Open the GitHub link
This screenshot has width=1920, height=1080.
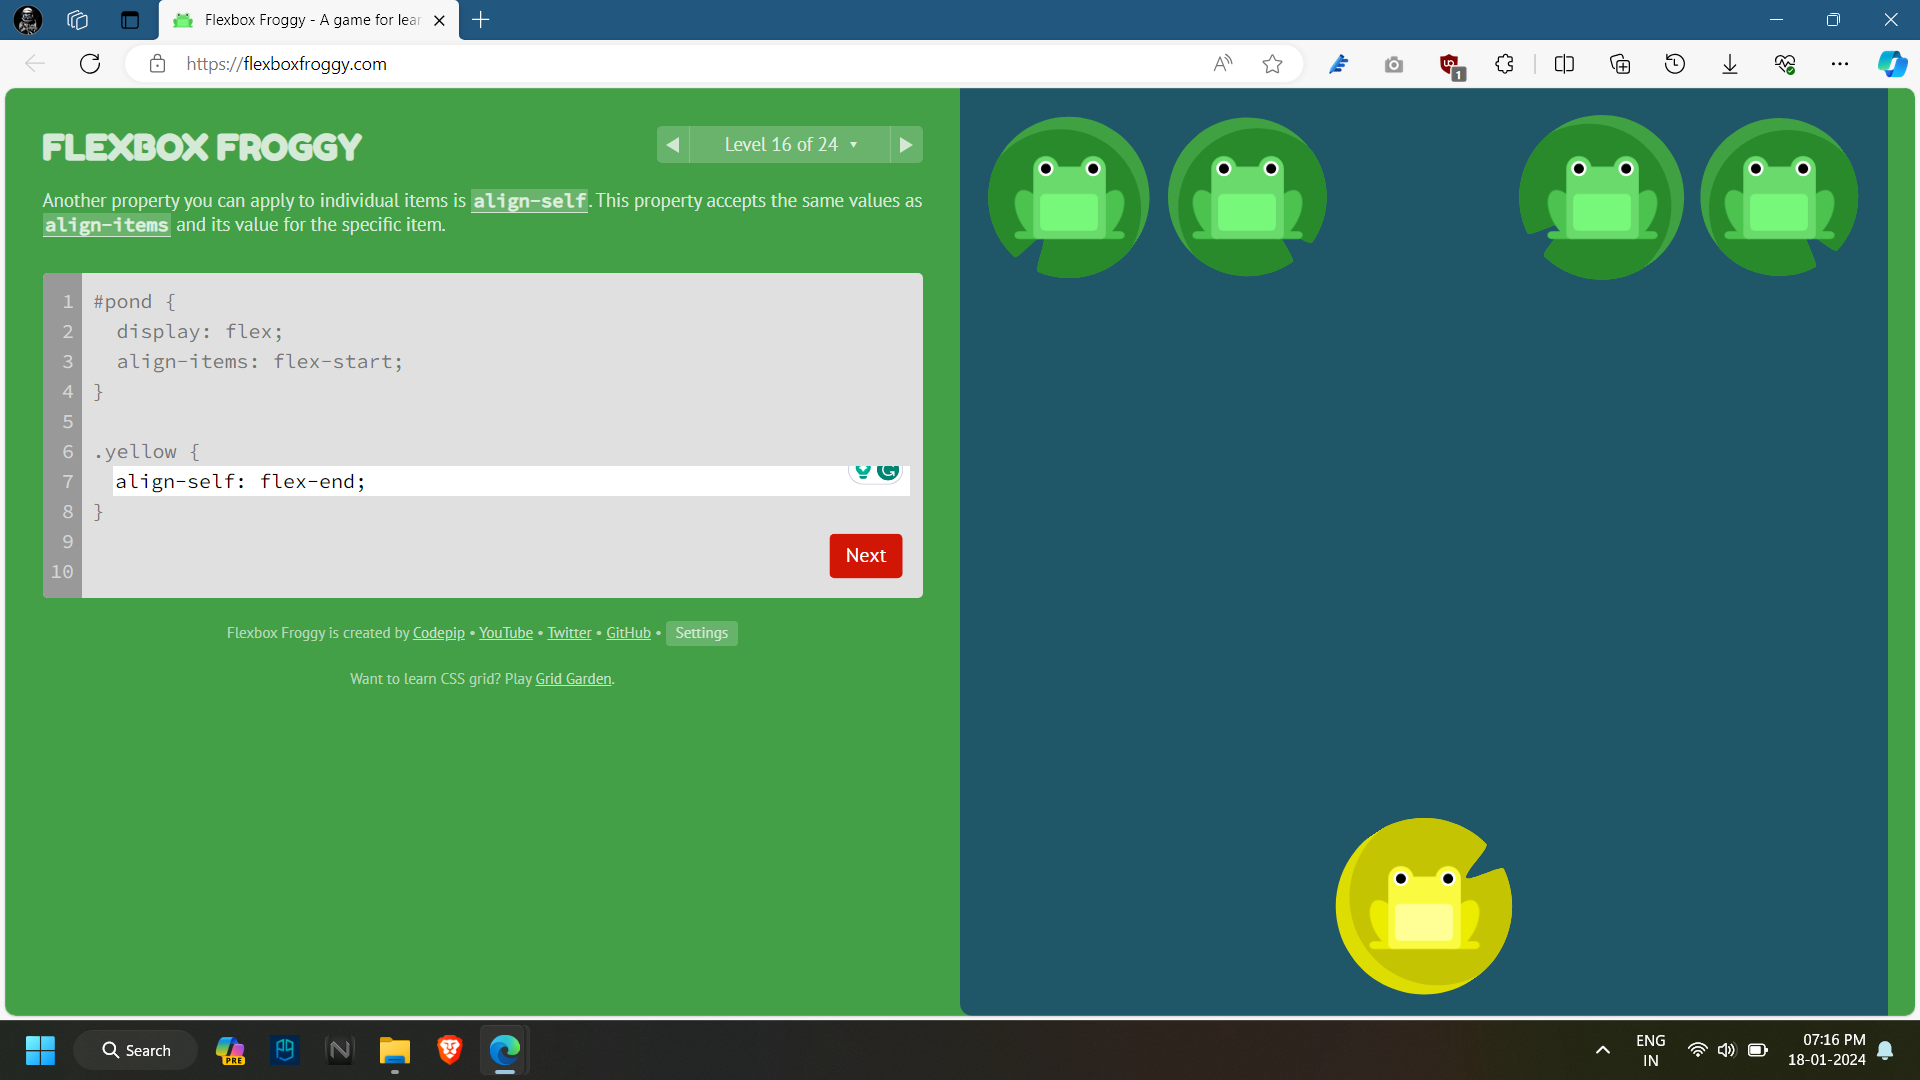pyautogui.click(x=628, y=633)
